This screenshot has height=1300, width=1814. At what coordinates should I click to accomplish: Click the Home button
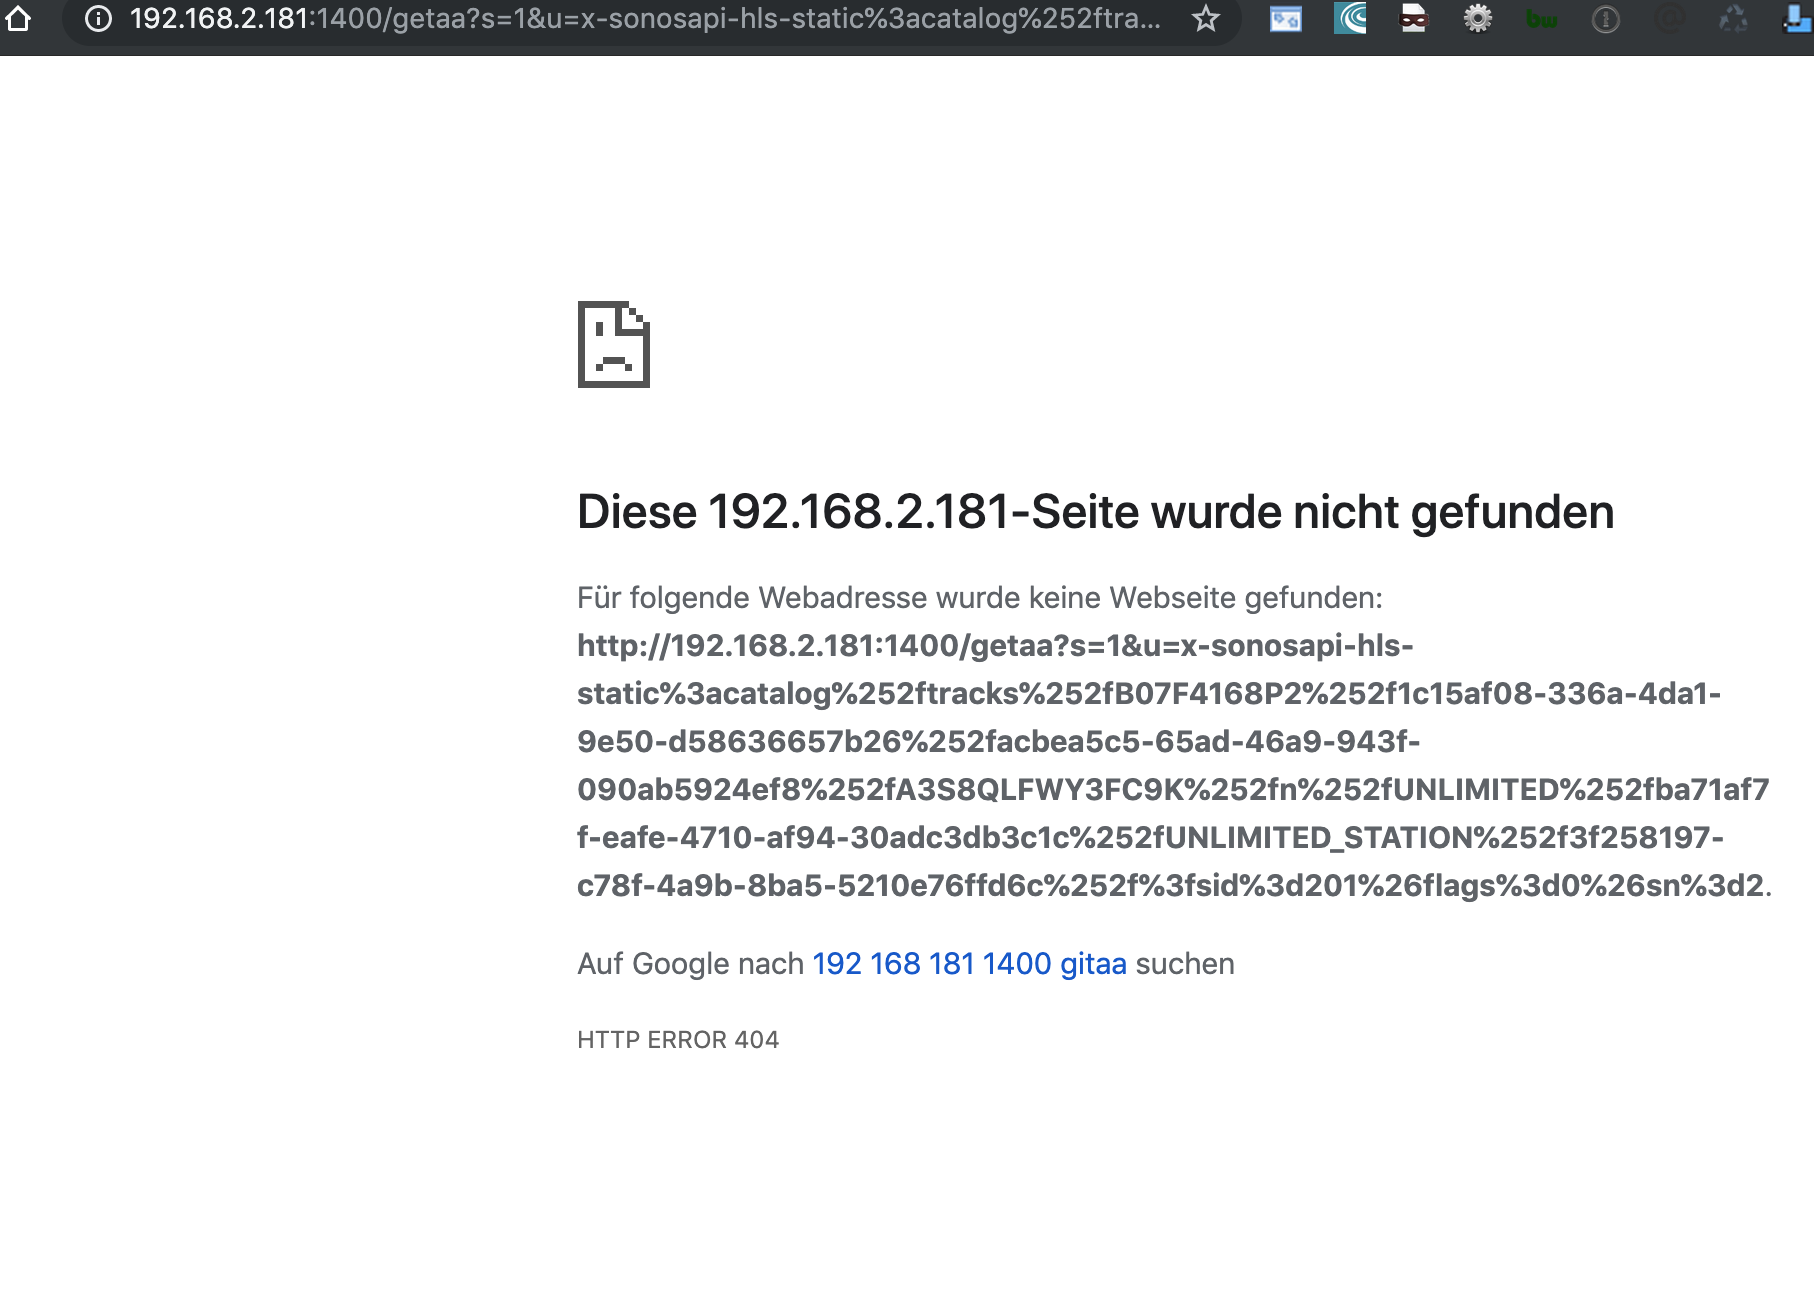[x=18, y=17]
